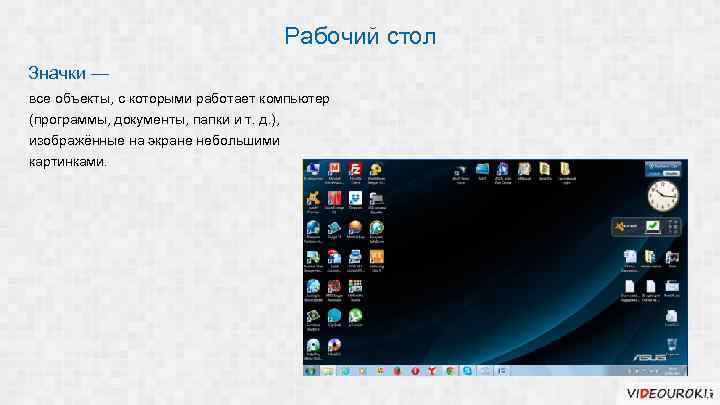The width and height of the screenshot is (720, 405).
Task: Open the FileZilla desktop shortcut
Action: coord(355,173)
